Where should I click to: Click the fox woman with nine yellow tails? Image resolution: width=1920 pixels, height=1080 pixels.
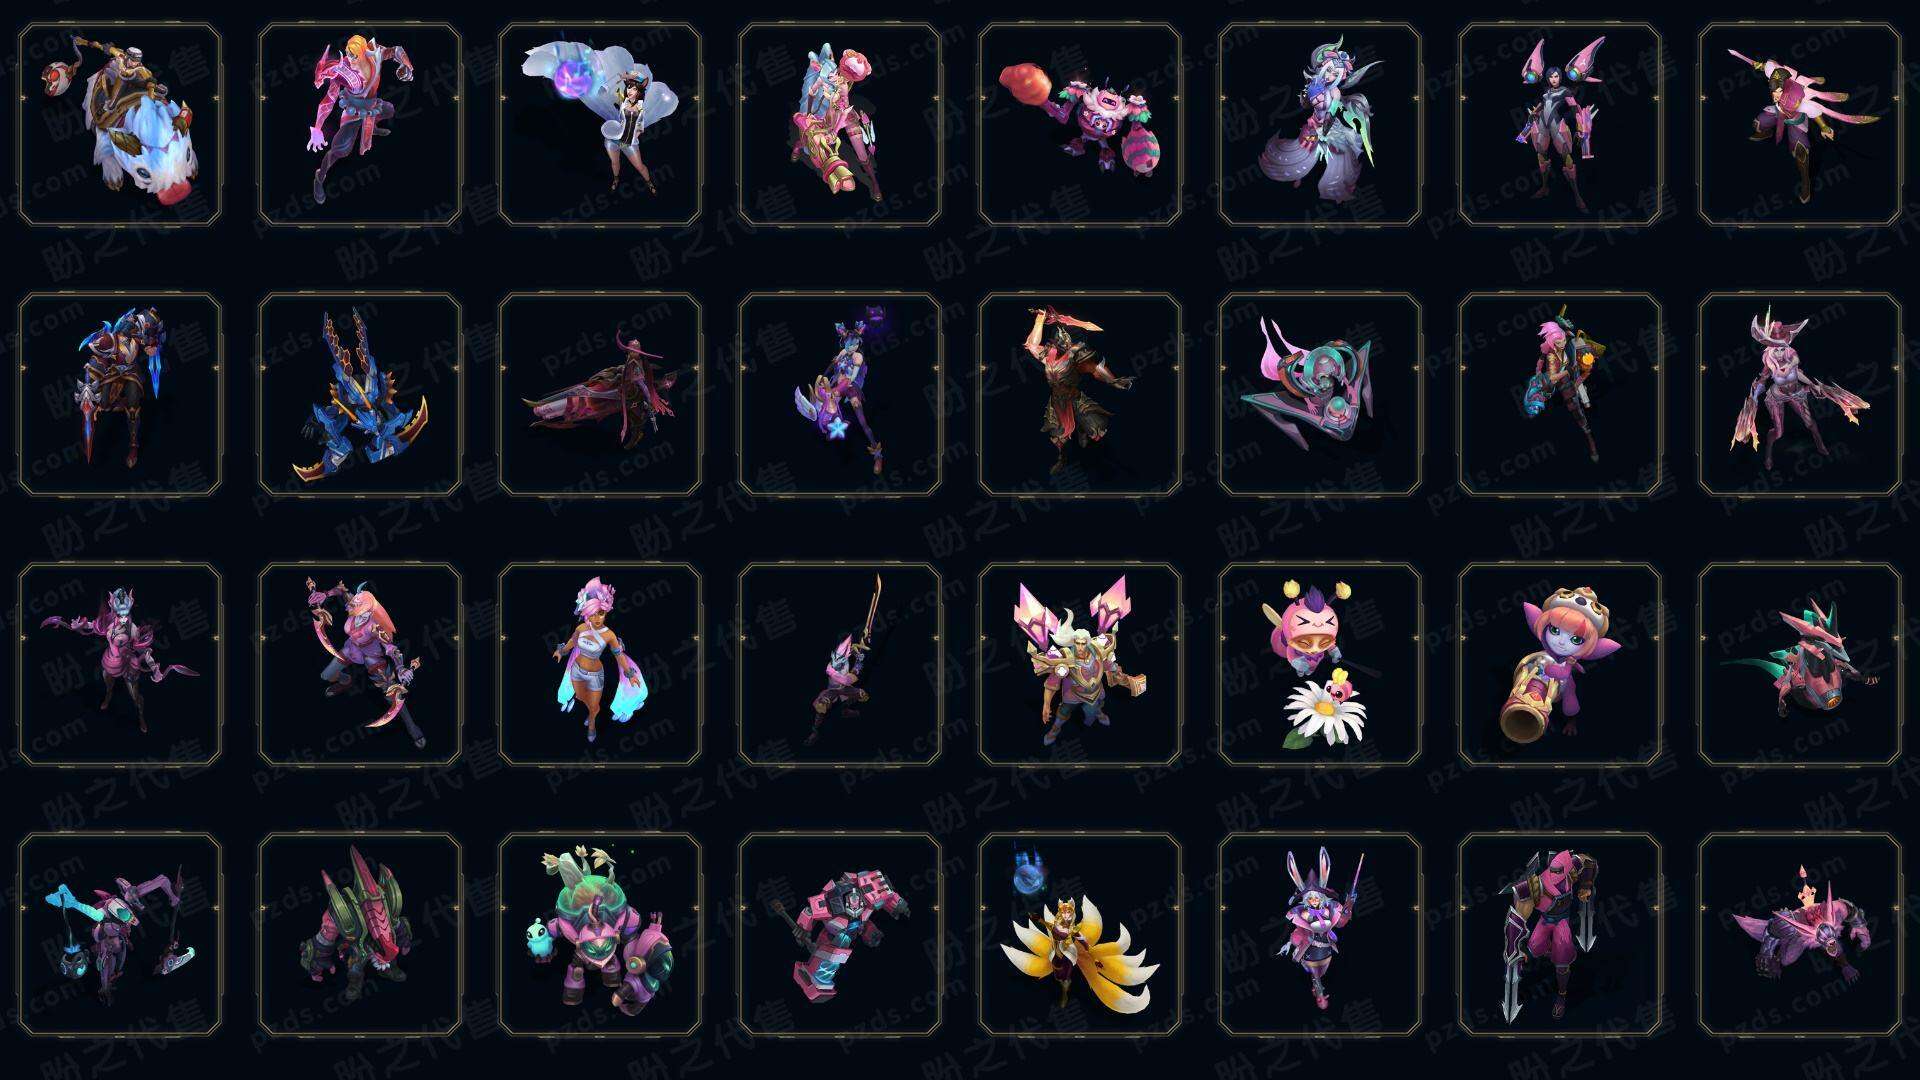coord(1080,934)
